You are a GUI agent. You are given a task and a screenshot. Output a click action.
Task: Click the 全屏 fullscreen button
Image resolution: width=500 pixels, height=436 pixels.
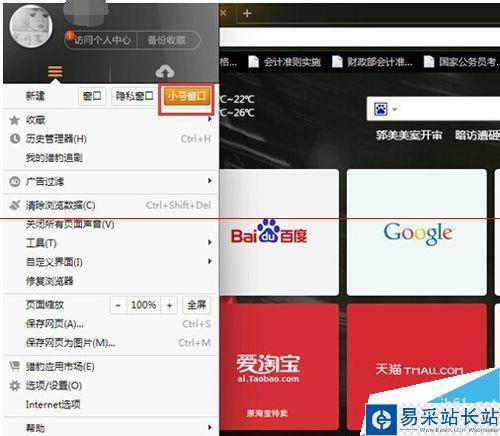tap(197, 305)
